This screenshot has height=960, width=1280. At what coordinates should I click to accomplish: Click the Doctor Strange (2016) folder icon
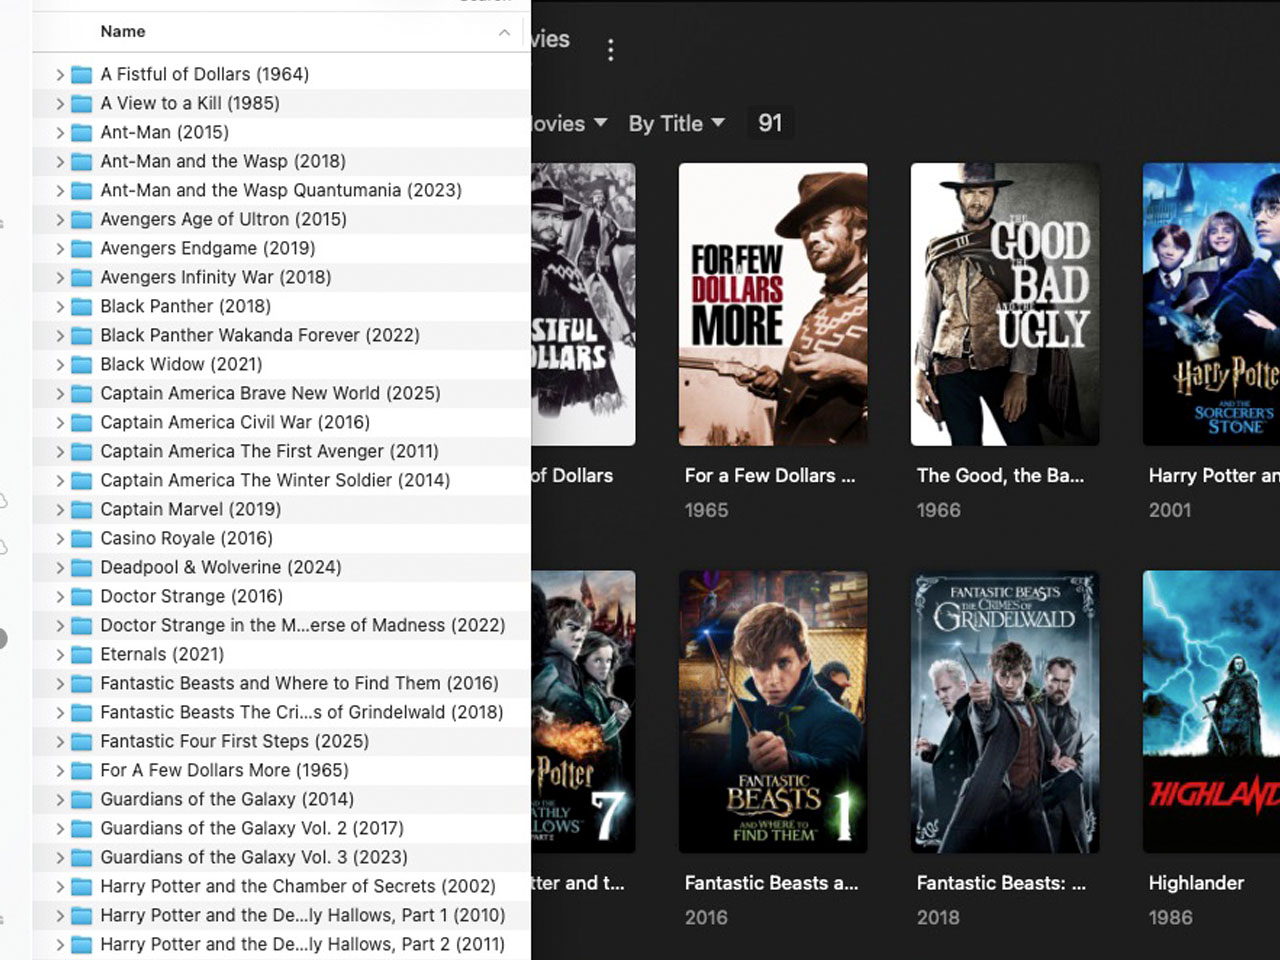[82, 597]
